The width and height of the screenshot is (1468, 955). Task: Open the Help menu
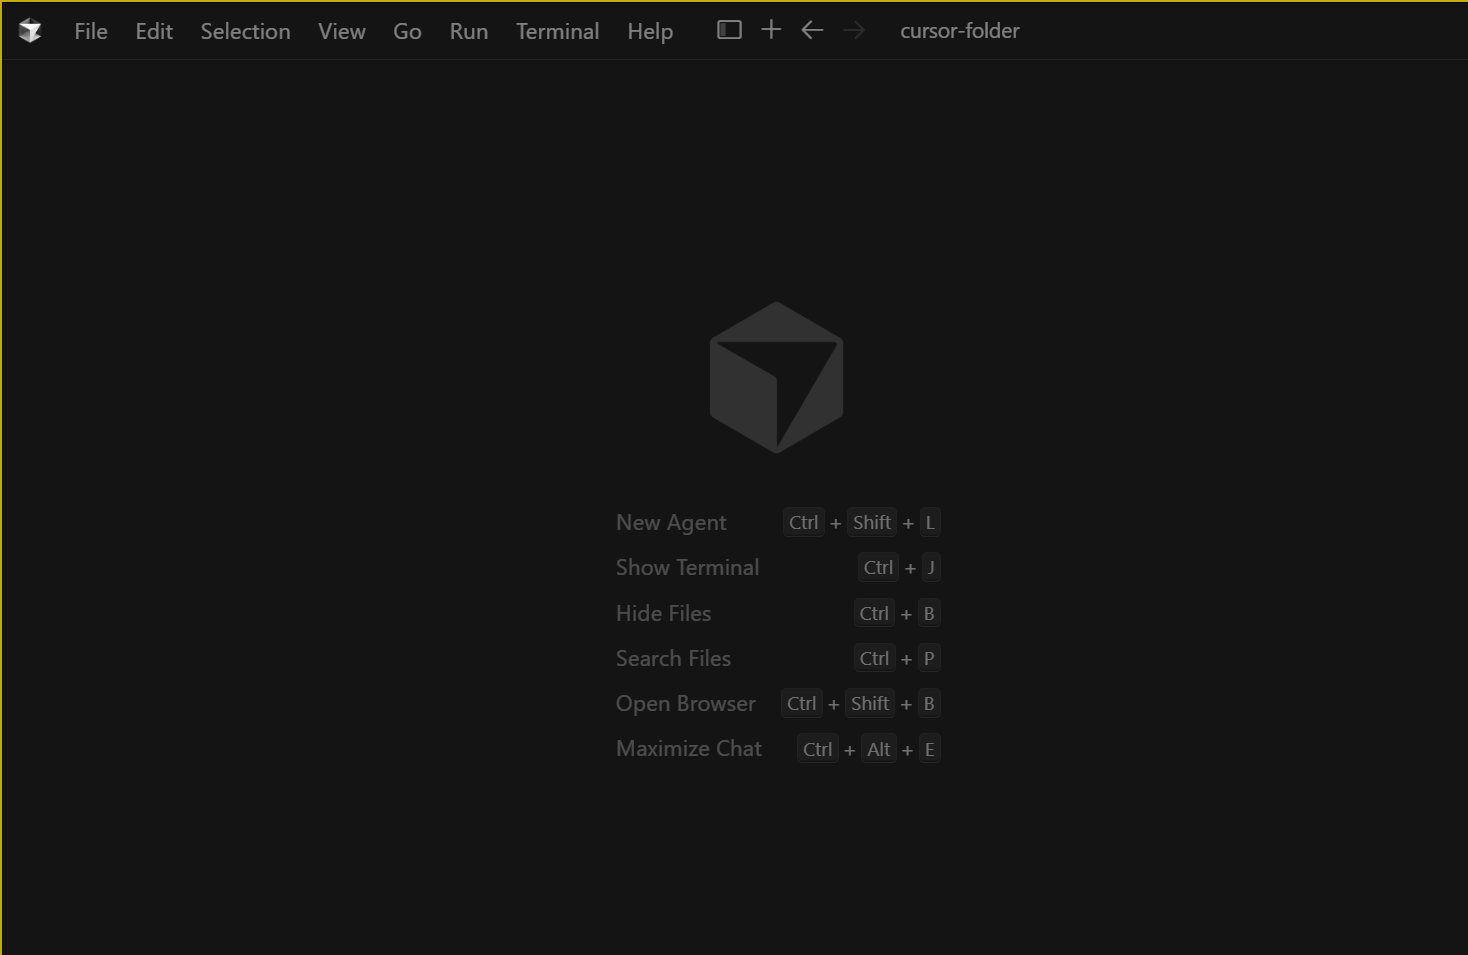[650, 31]
